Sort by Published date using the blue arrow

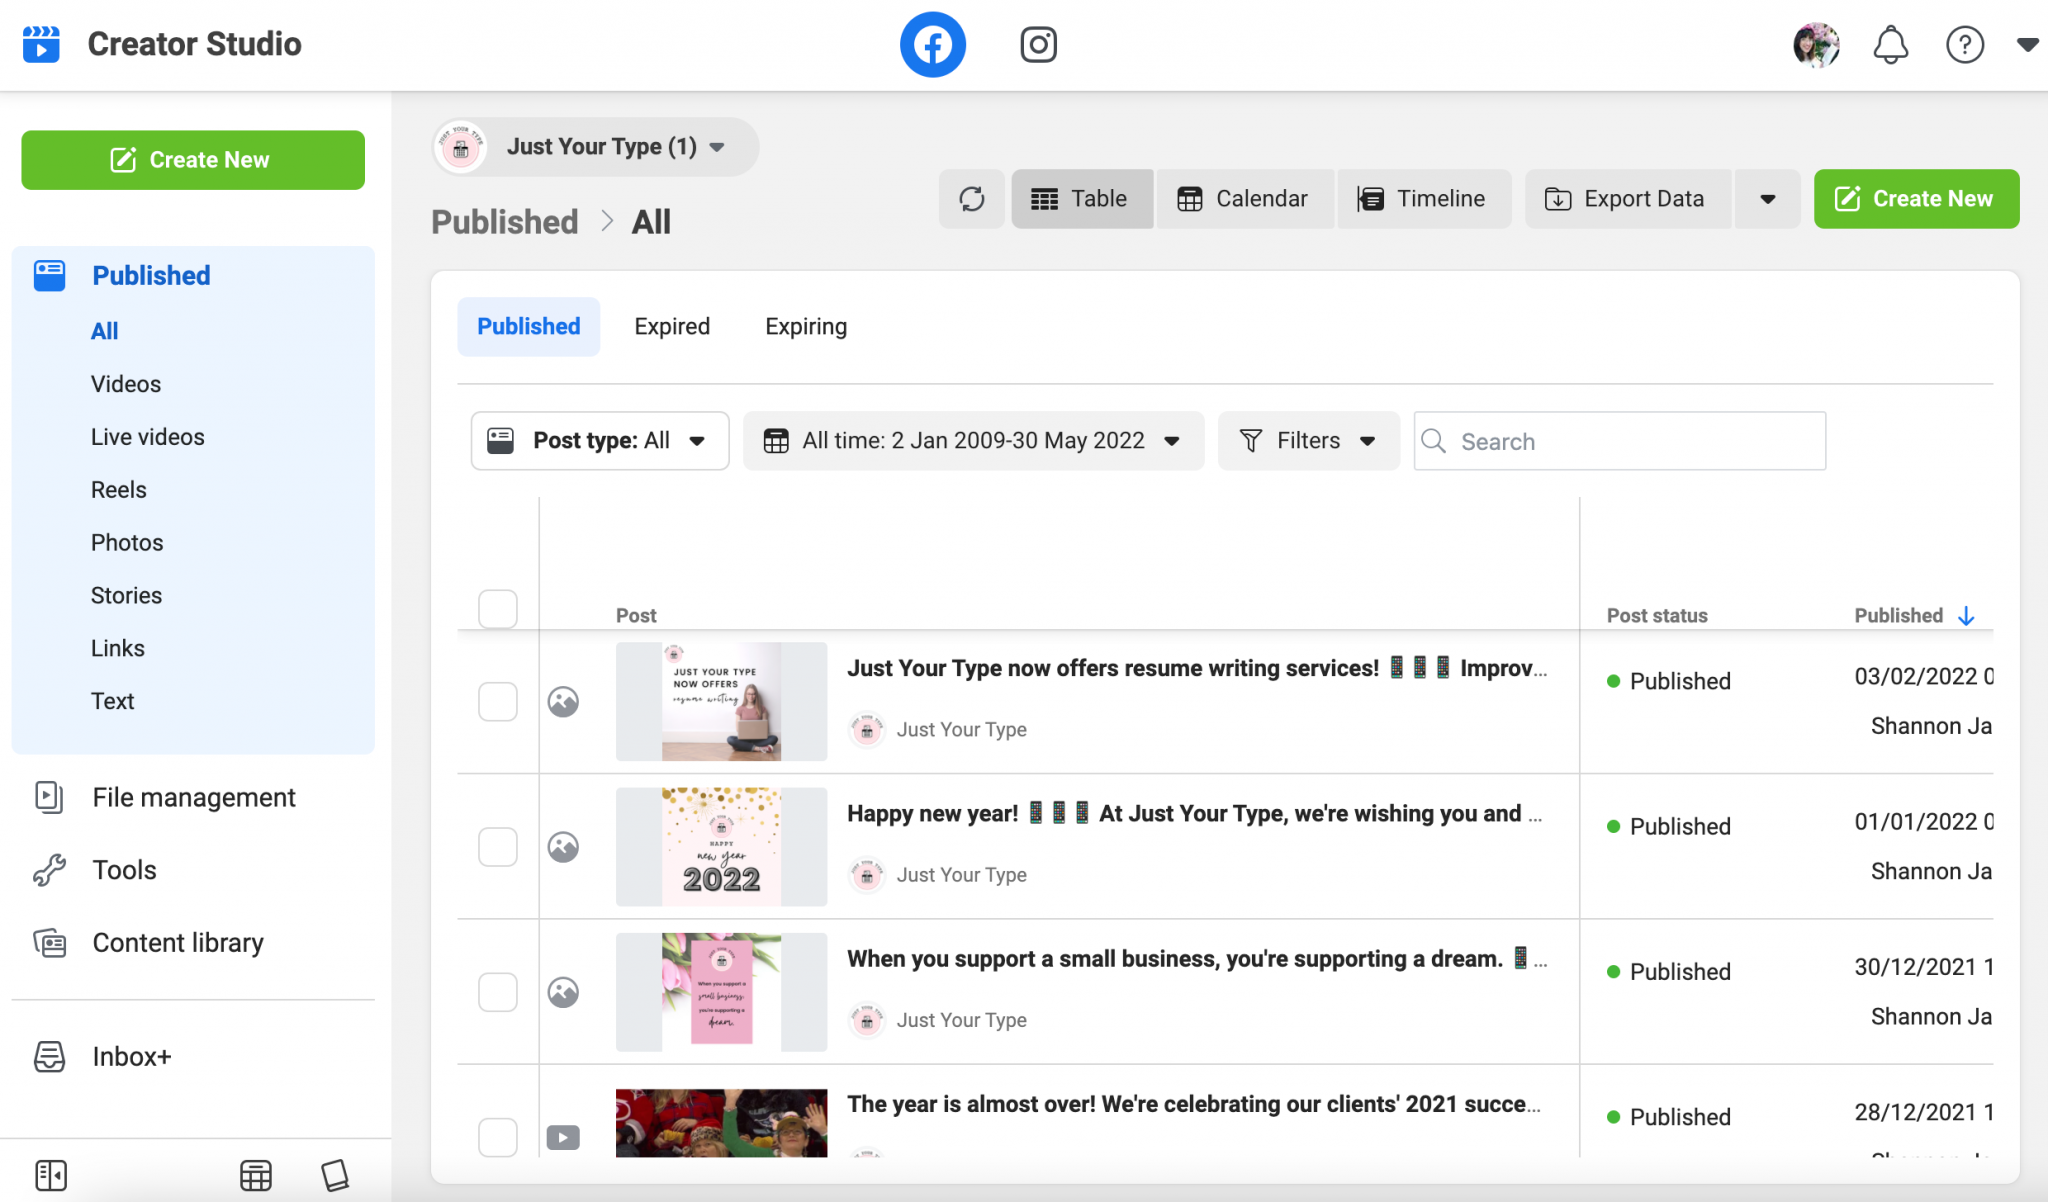[1966, 615]
